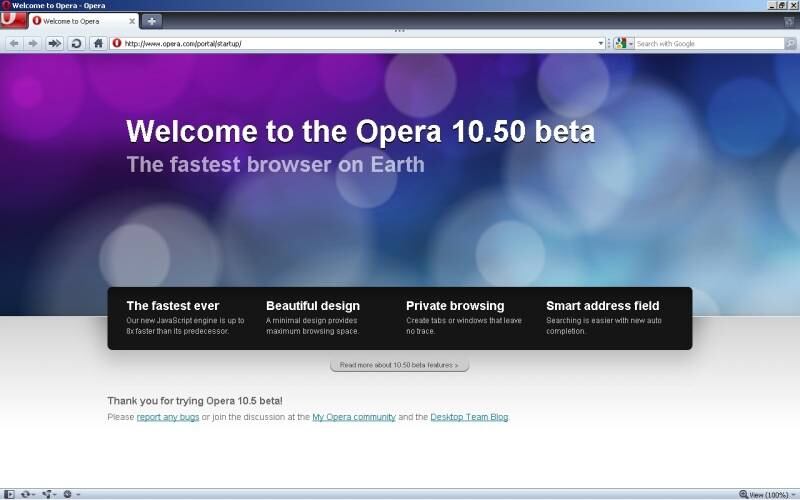Go to the Home page

98,43
